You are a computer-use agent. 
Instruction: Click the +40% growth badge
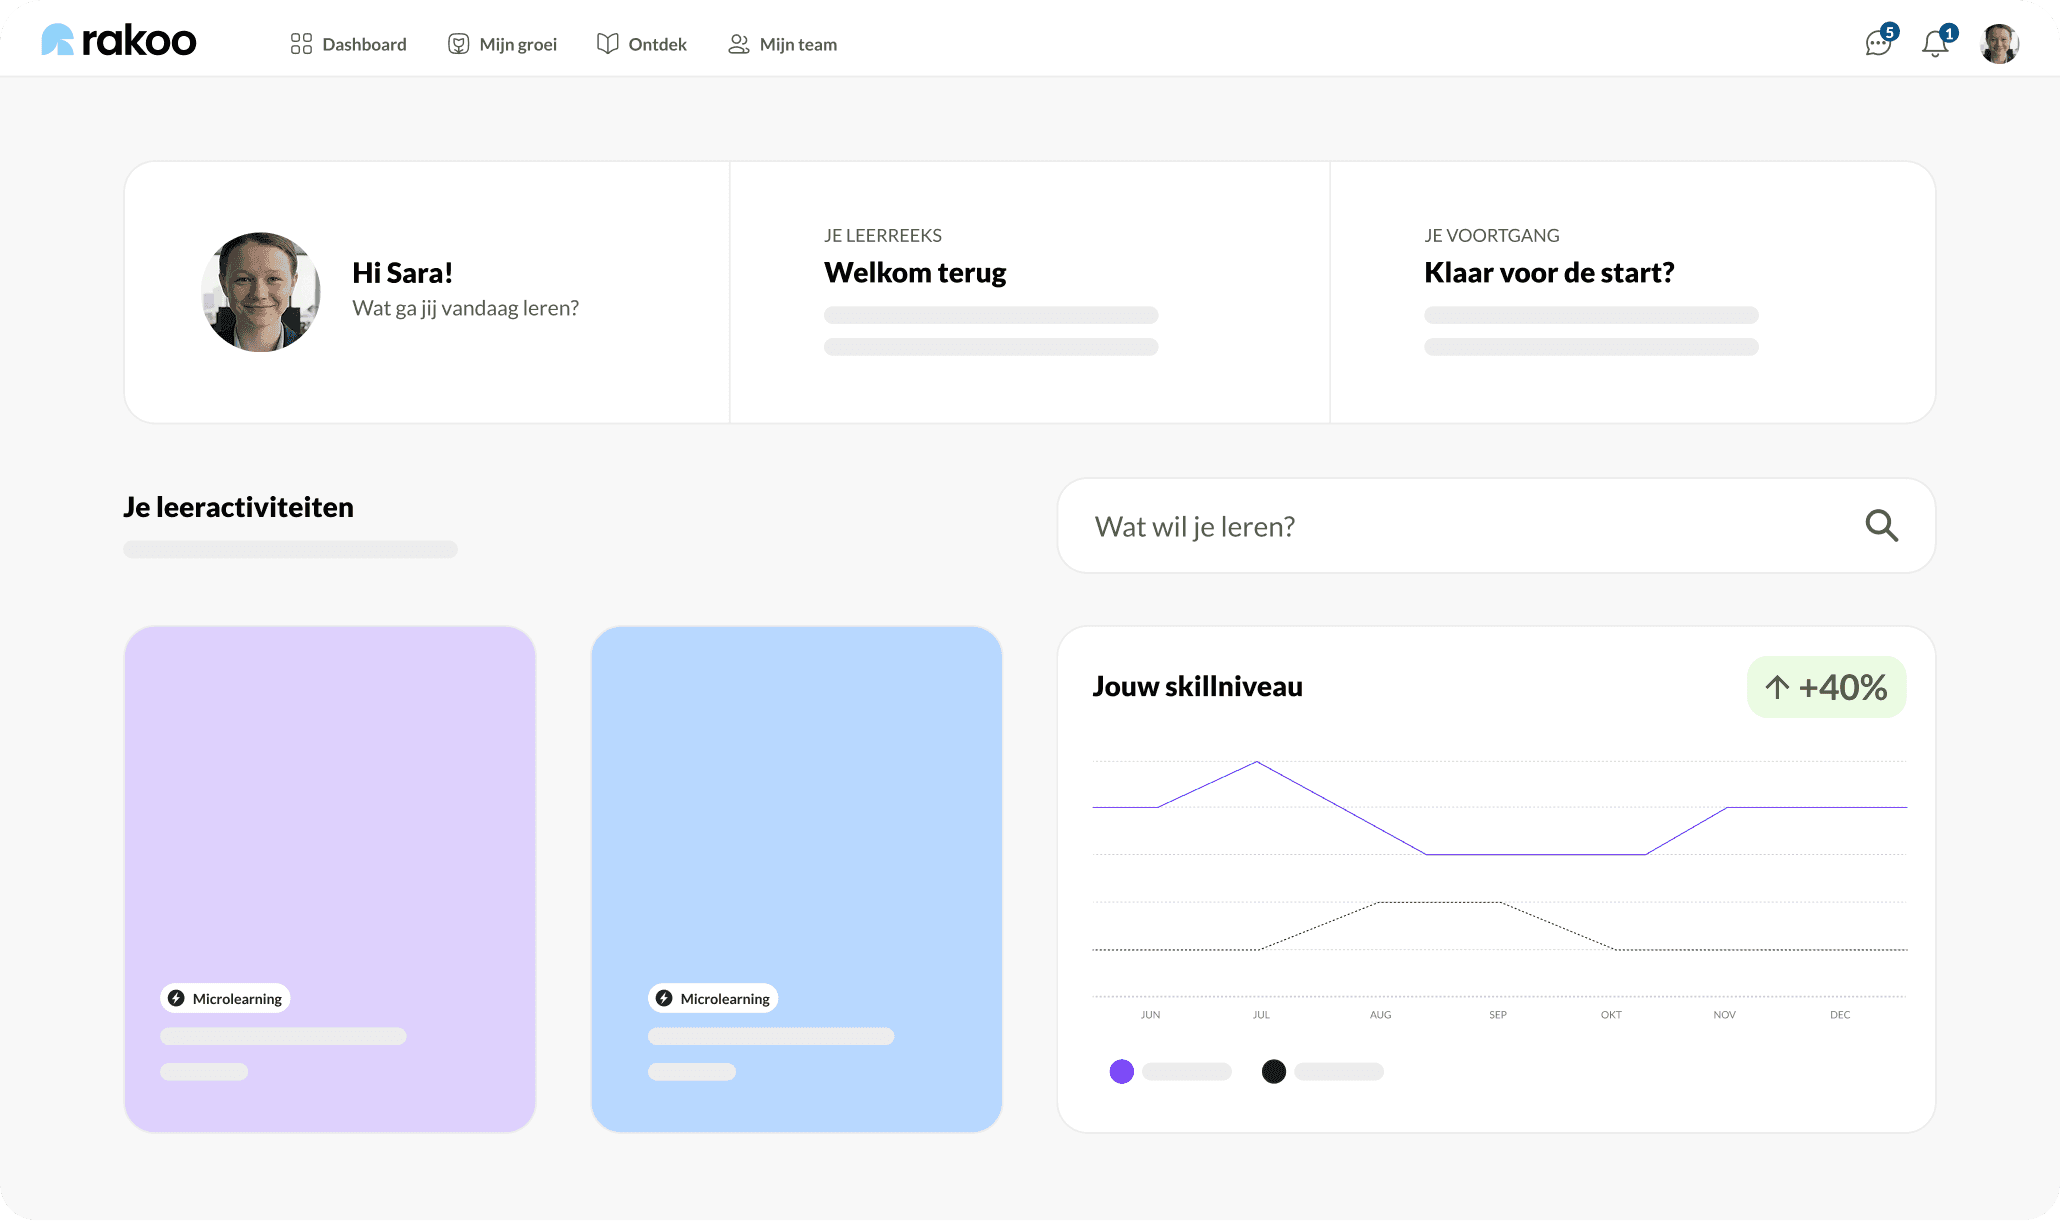1826,687
